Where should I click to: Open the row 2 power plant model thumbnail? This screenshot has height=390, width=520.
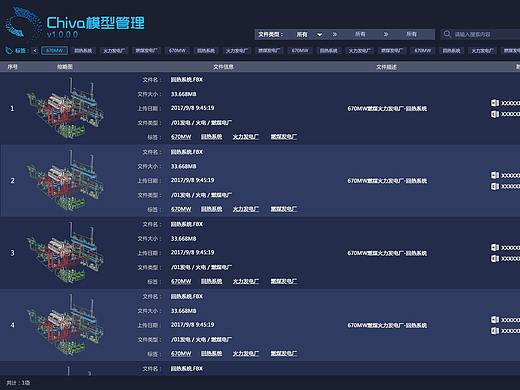click(65, 181)
